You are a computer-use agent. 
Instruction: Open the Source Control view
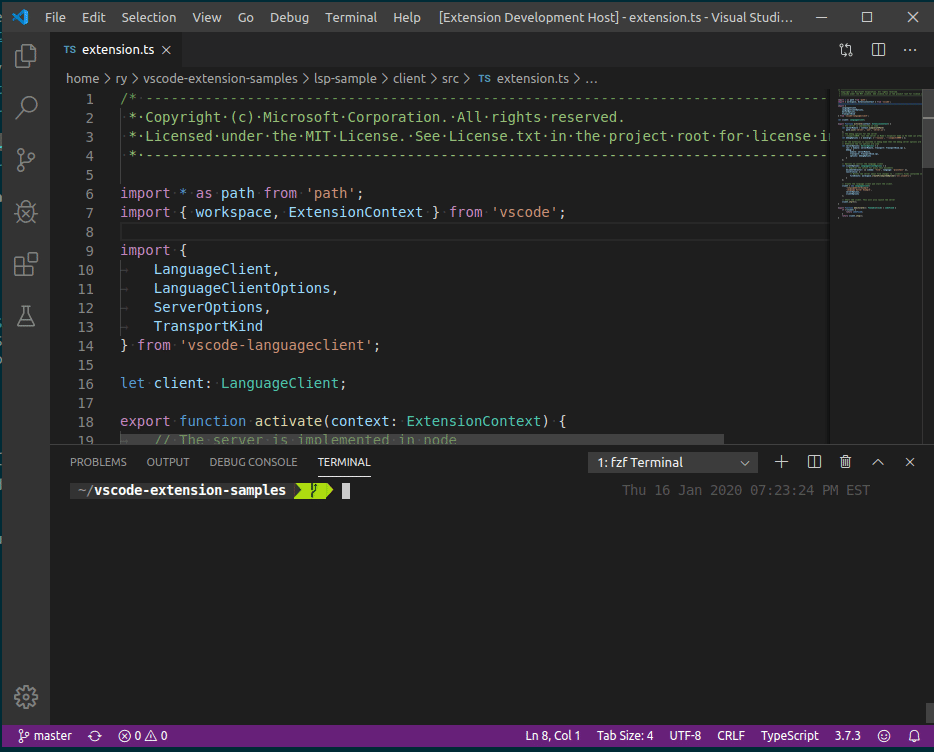pos(26,160)
